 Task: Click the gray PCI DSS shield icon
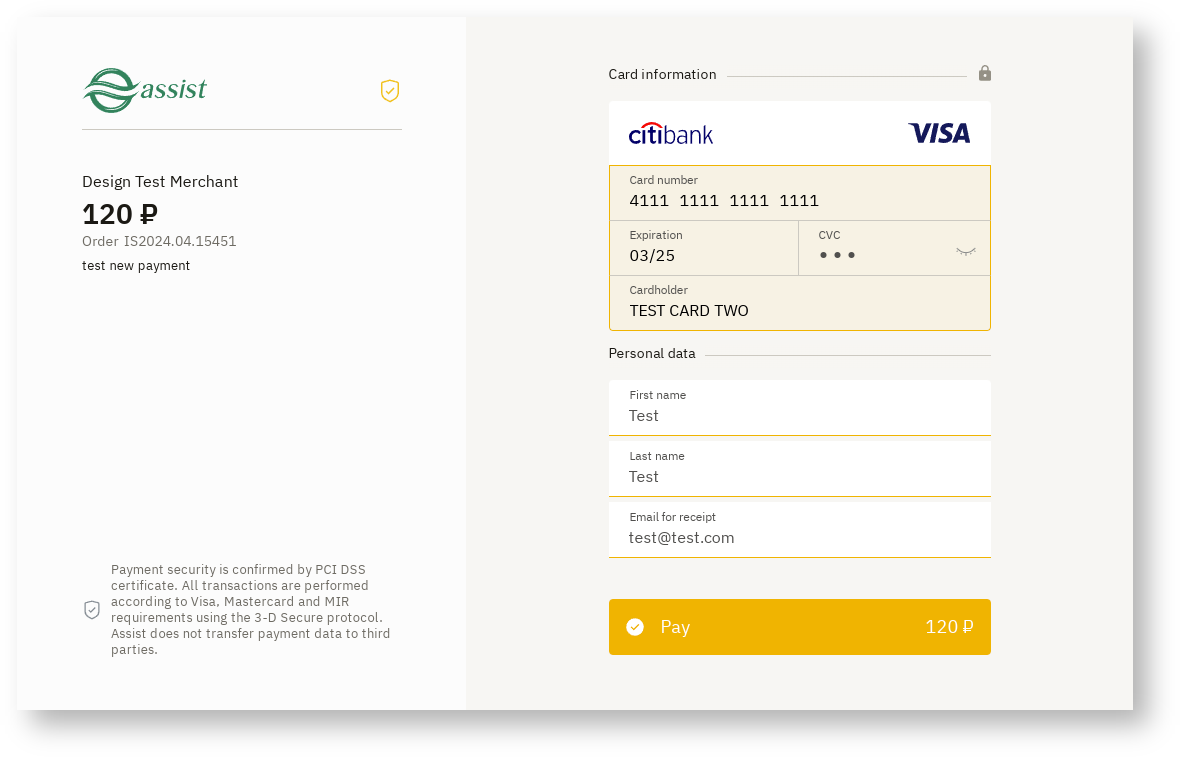pos(92,609)
